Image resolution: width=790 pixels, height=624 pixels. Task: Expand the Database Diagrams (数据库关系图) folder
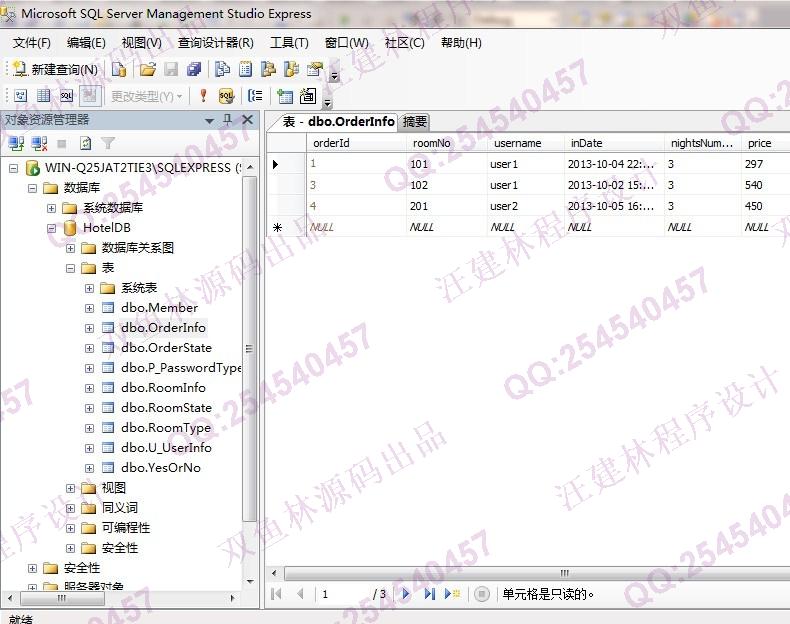click(71, 248)
